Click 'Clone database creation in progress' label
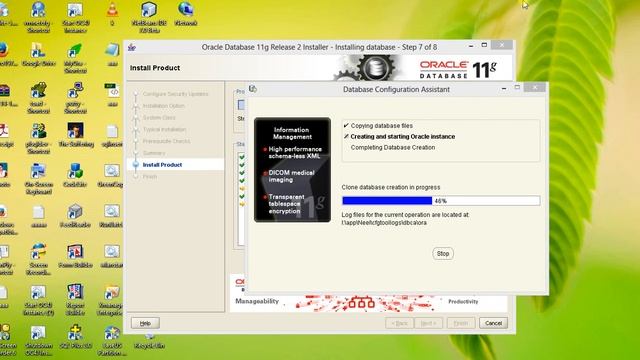640x360 pixels. (x=391, y=187)
